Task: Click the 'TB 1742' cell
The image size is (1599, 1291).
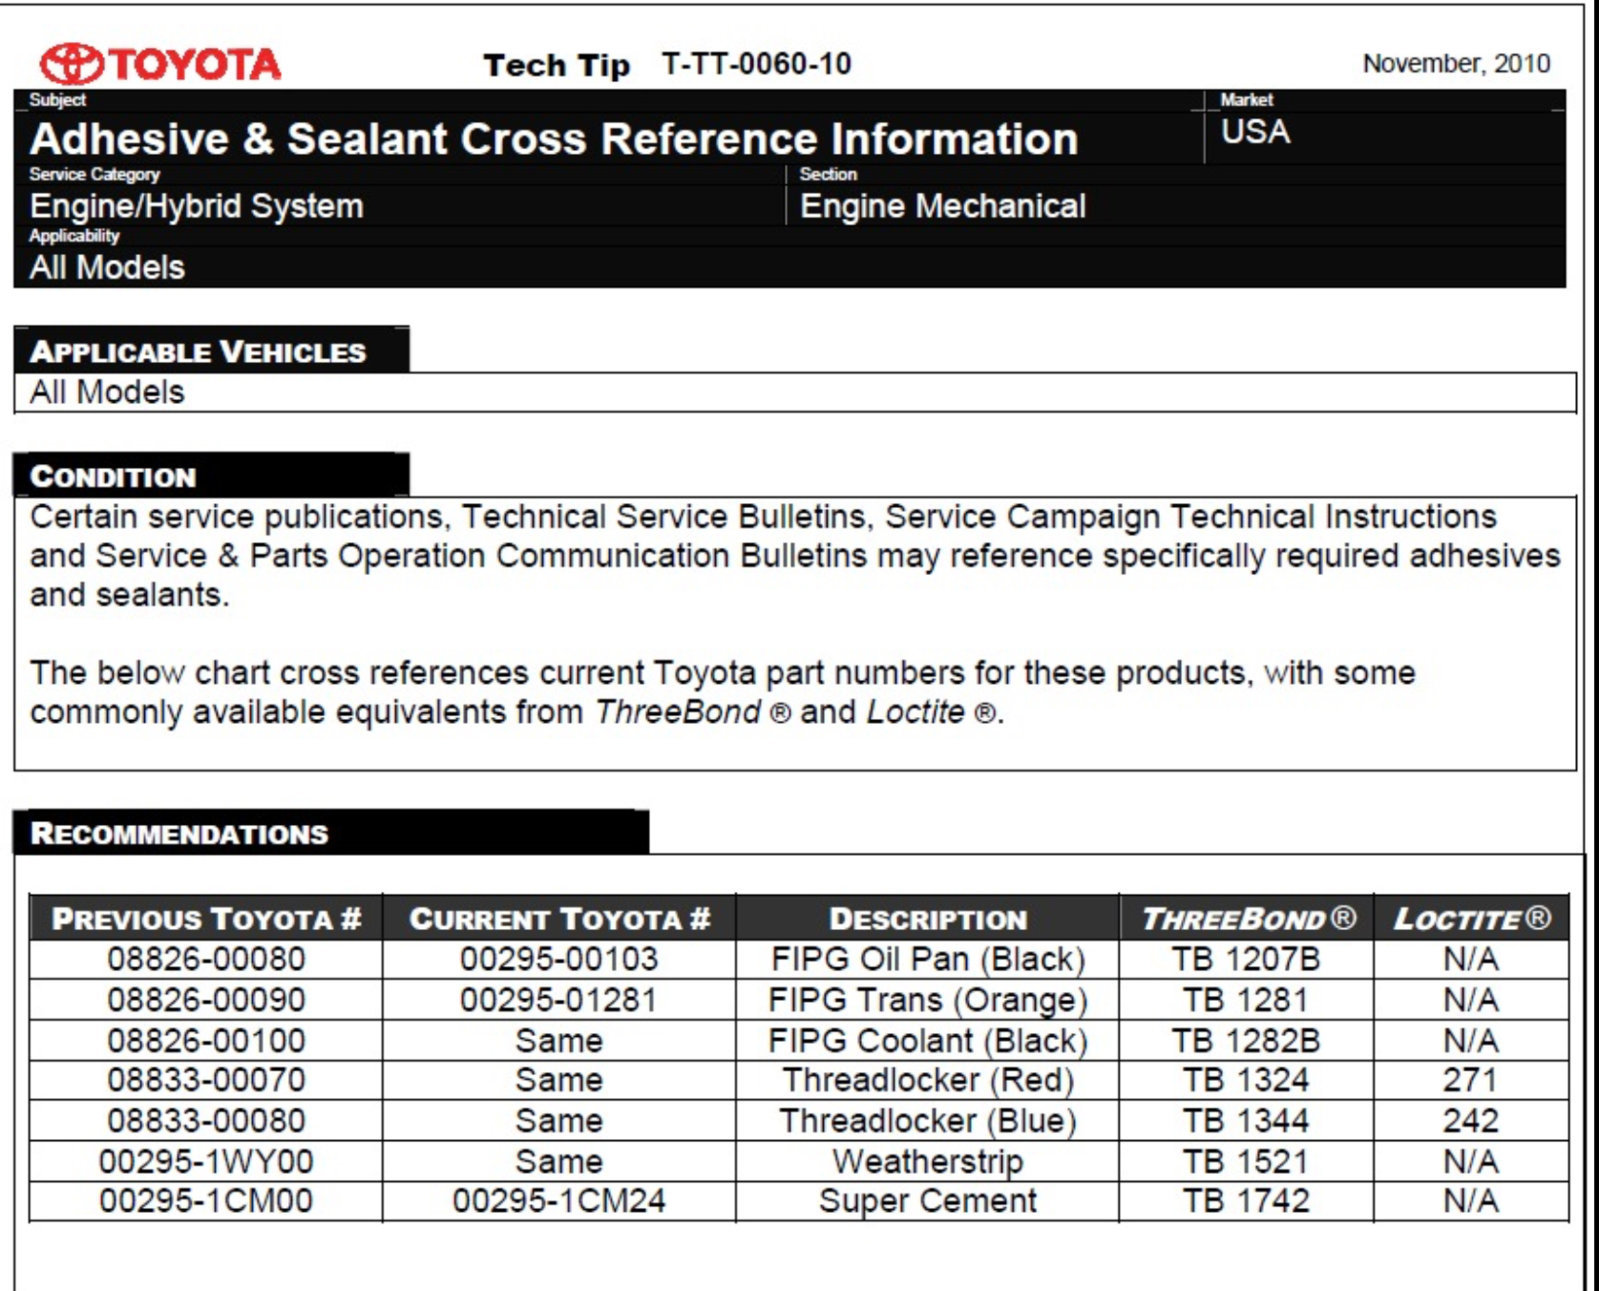Action: pos(1246,1201)
